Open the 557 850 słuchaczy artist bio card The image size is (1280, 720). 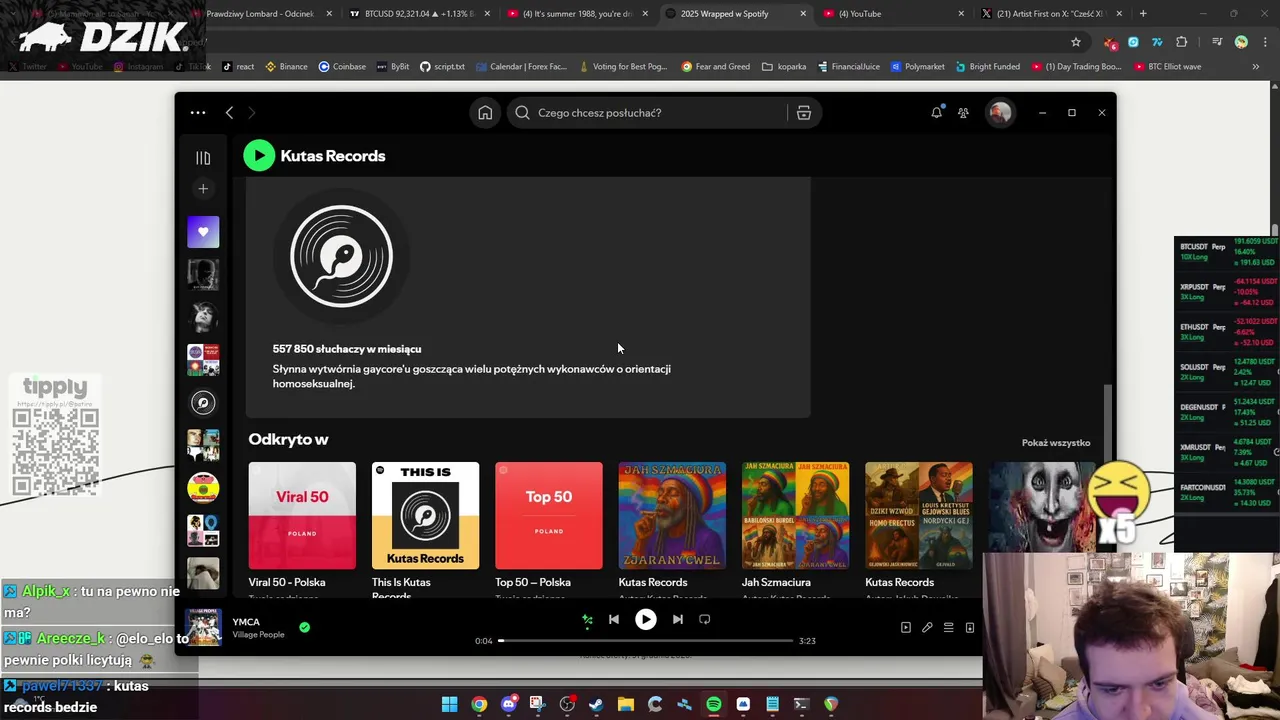pyautogui.click(x=528, y=298)
